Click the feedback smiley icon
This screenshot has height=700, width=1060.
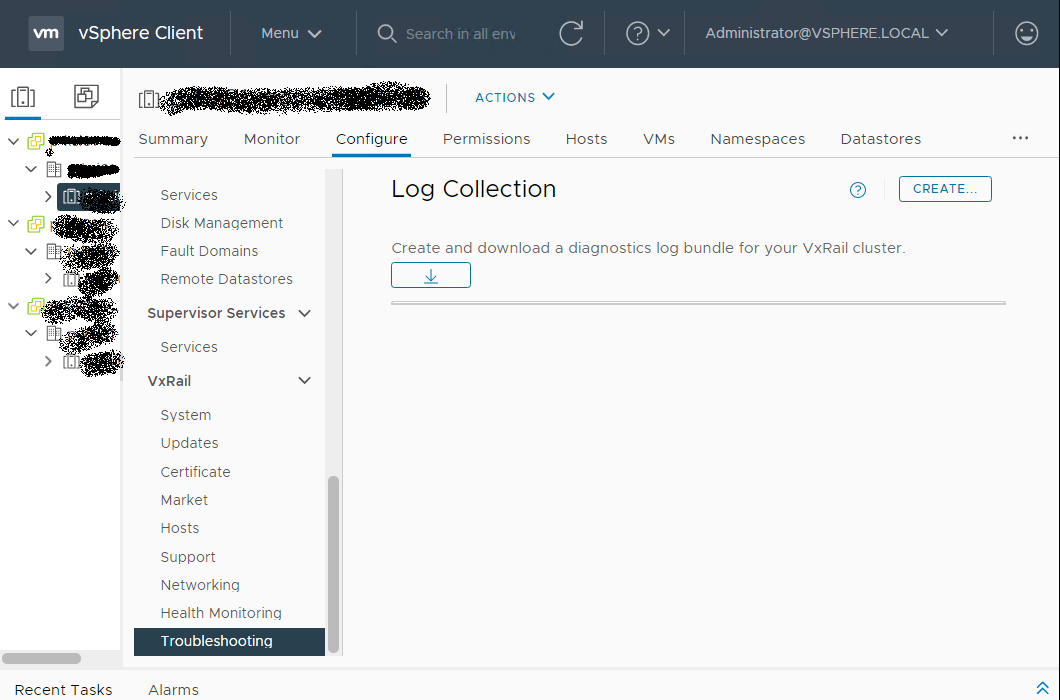[1026, 33]
